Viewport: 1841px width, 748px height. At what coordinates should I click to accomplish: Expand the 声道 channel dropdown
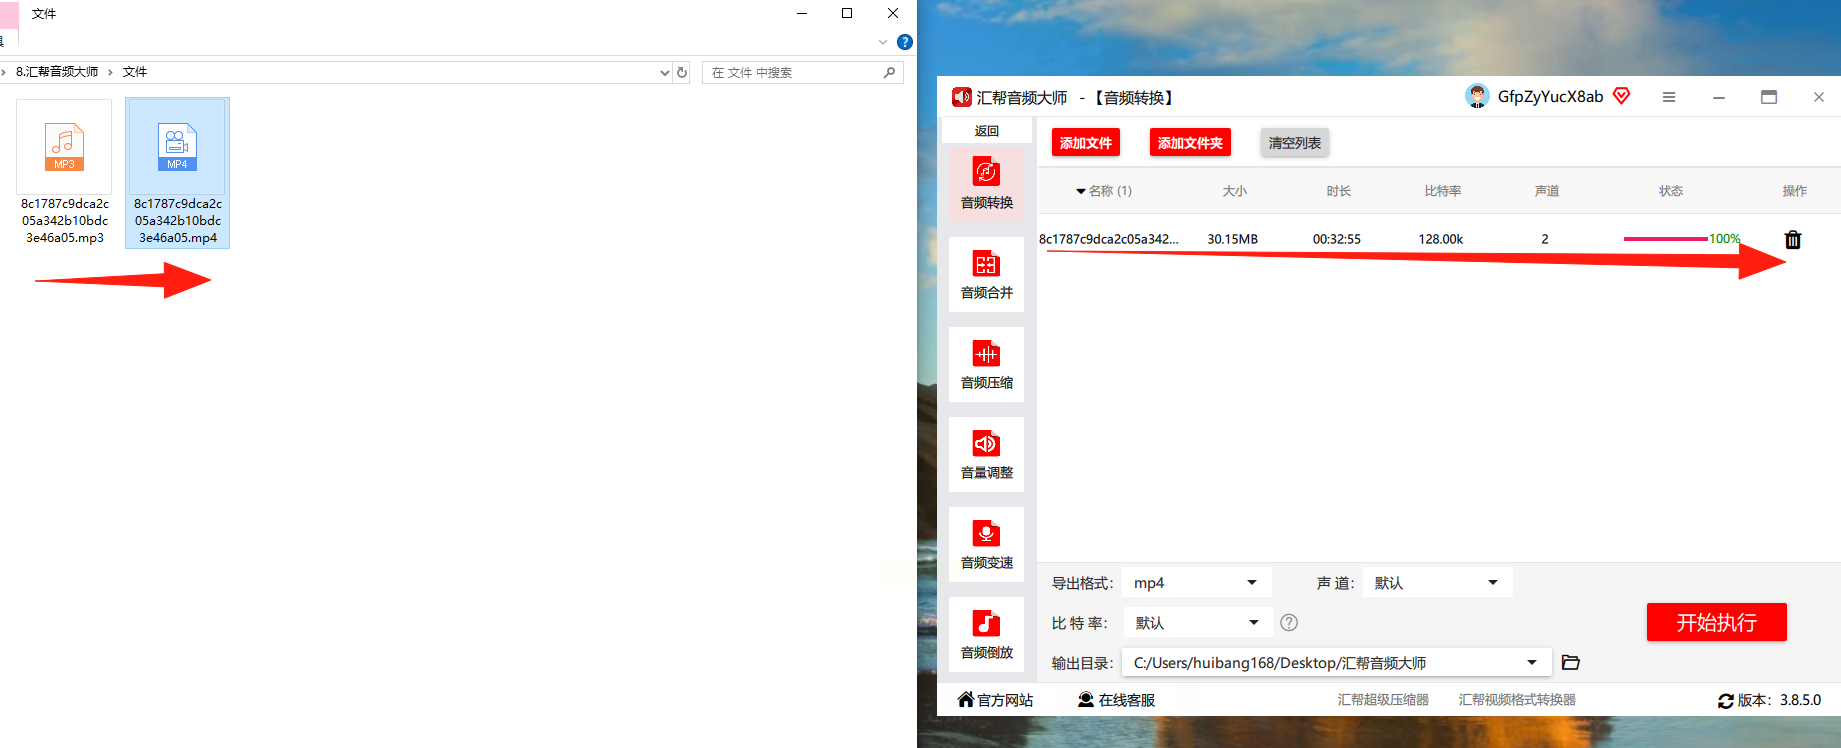point(1437,582)
